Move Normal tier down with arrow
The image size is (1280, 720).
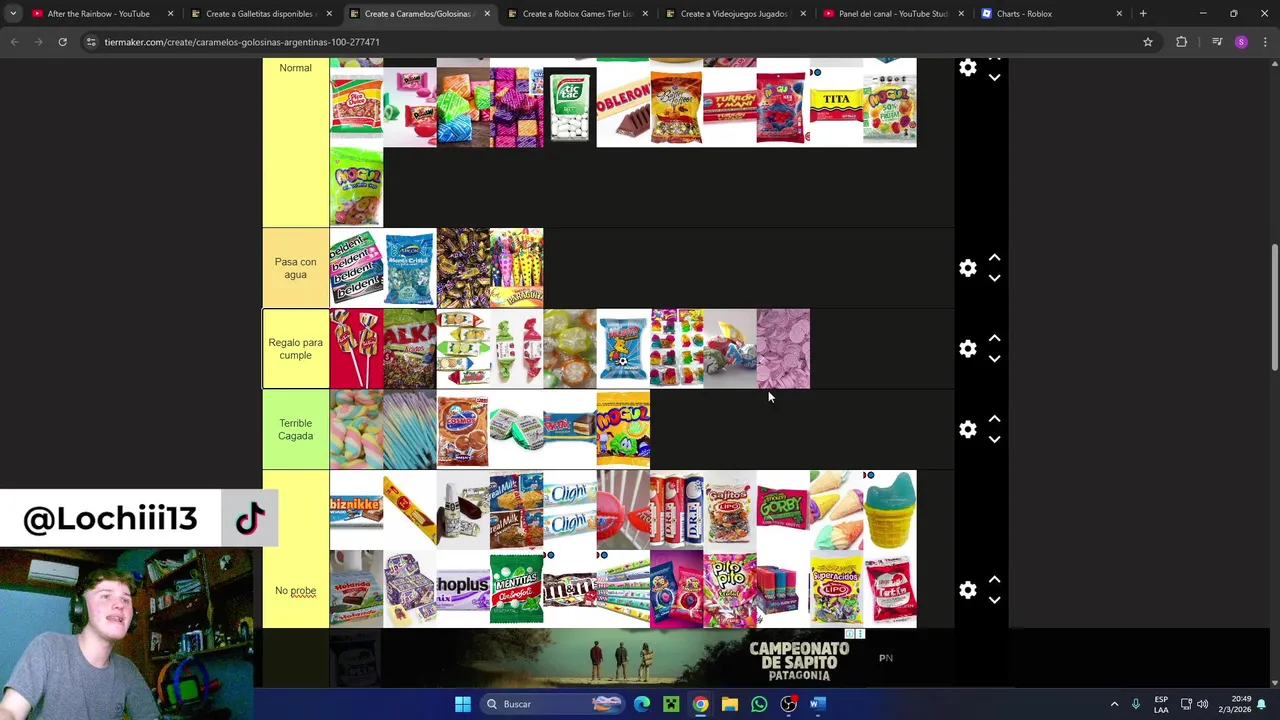994,78
